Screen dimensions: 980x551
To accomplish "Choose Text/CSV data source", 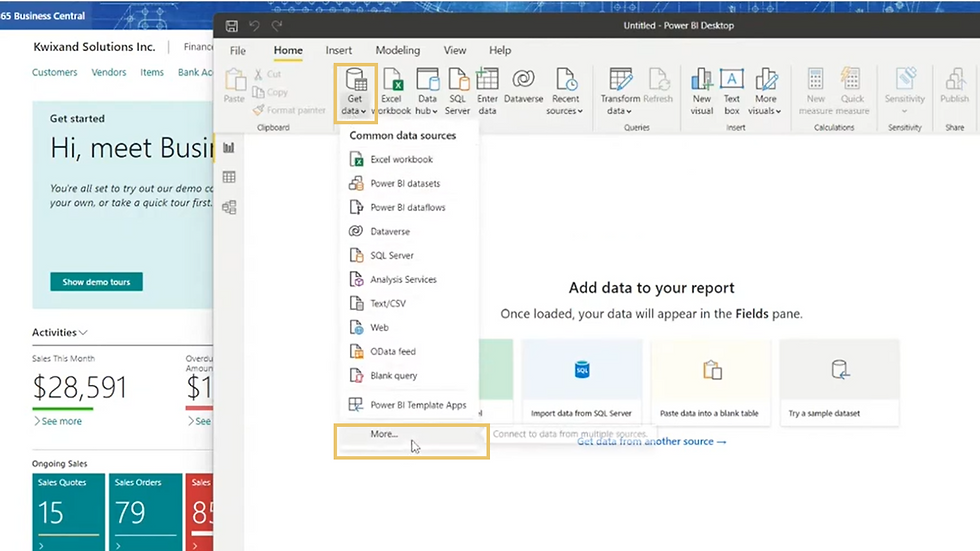I will coord(409,304).
